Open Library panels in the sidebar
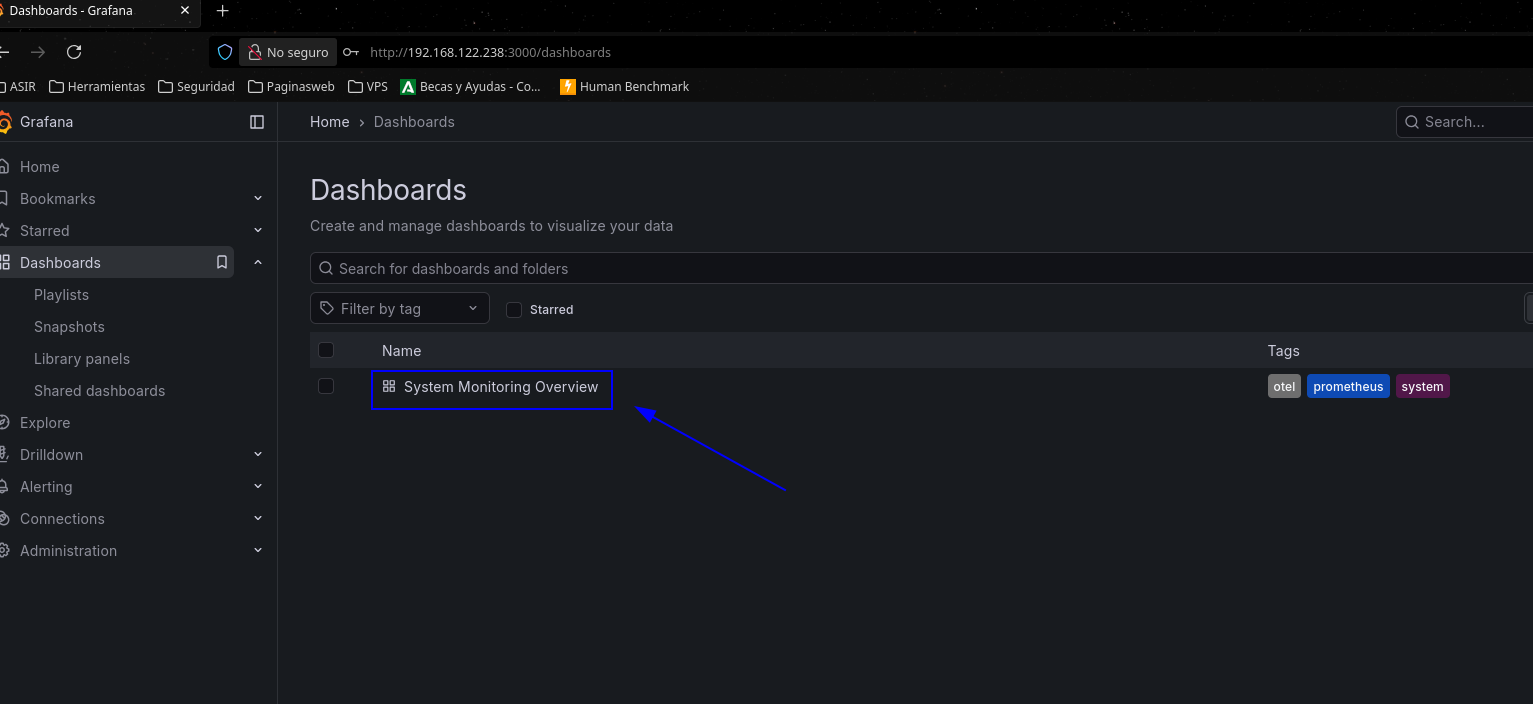 82,359
